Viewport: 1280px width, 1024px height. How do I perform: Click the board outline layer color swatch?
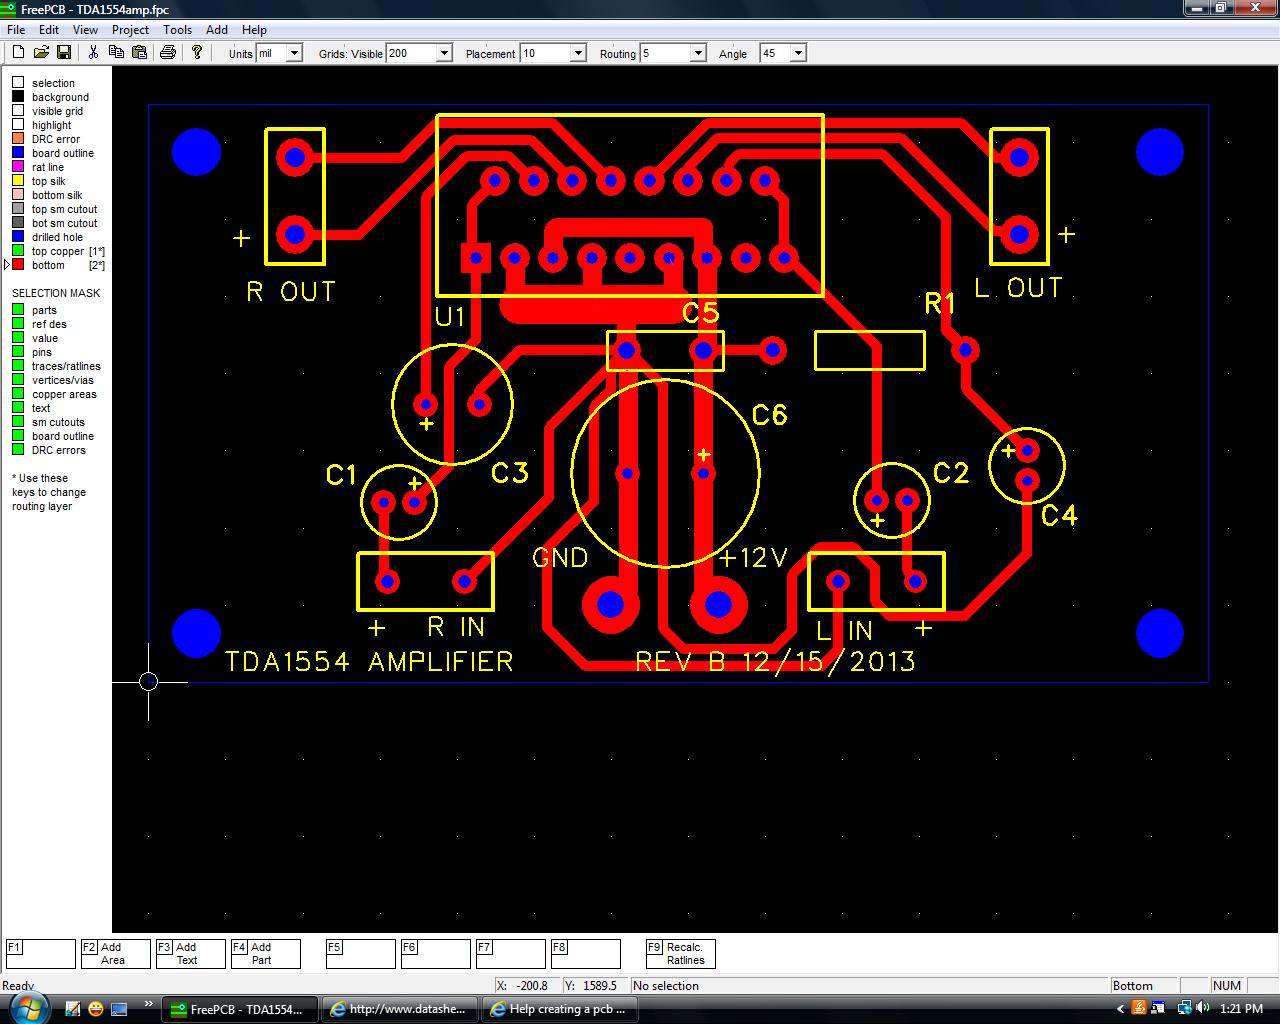[x=18, y=153]
